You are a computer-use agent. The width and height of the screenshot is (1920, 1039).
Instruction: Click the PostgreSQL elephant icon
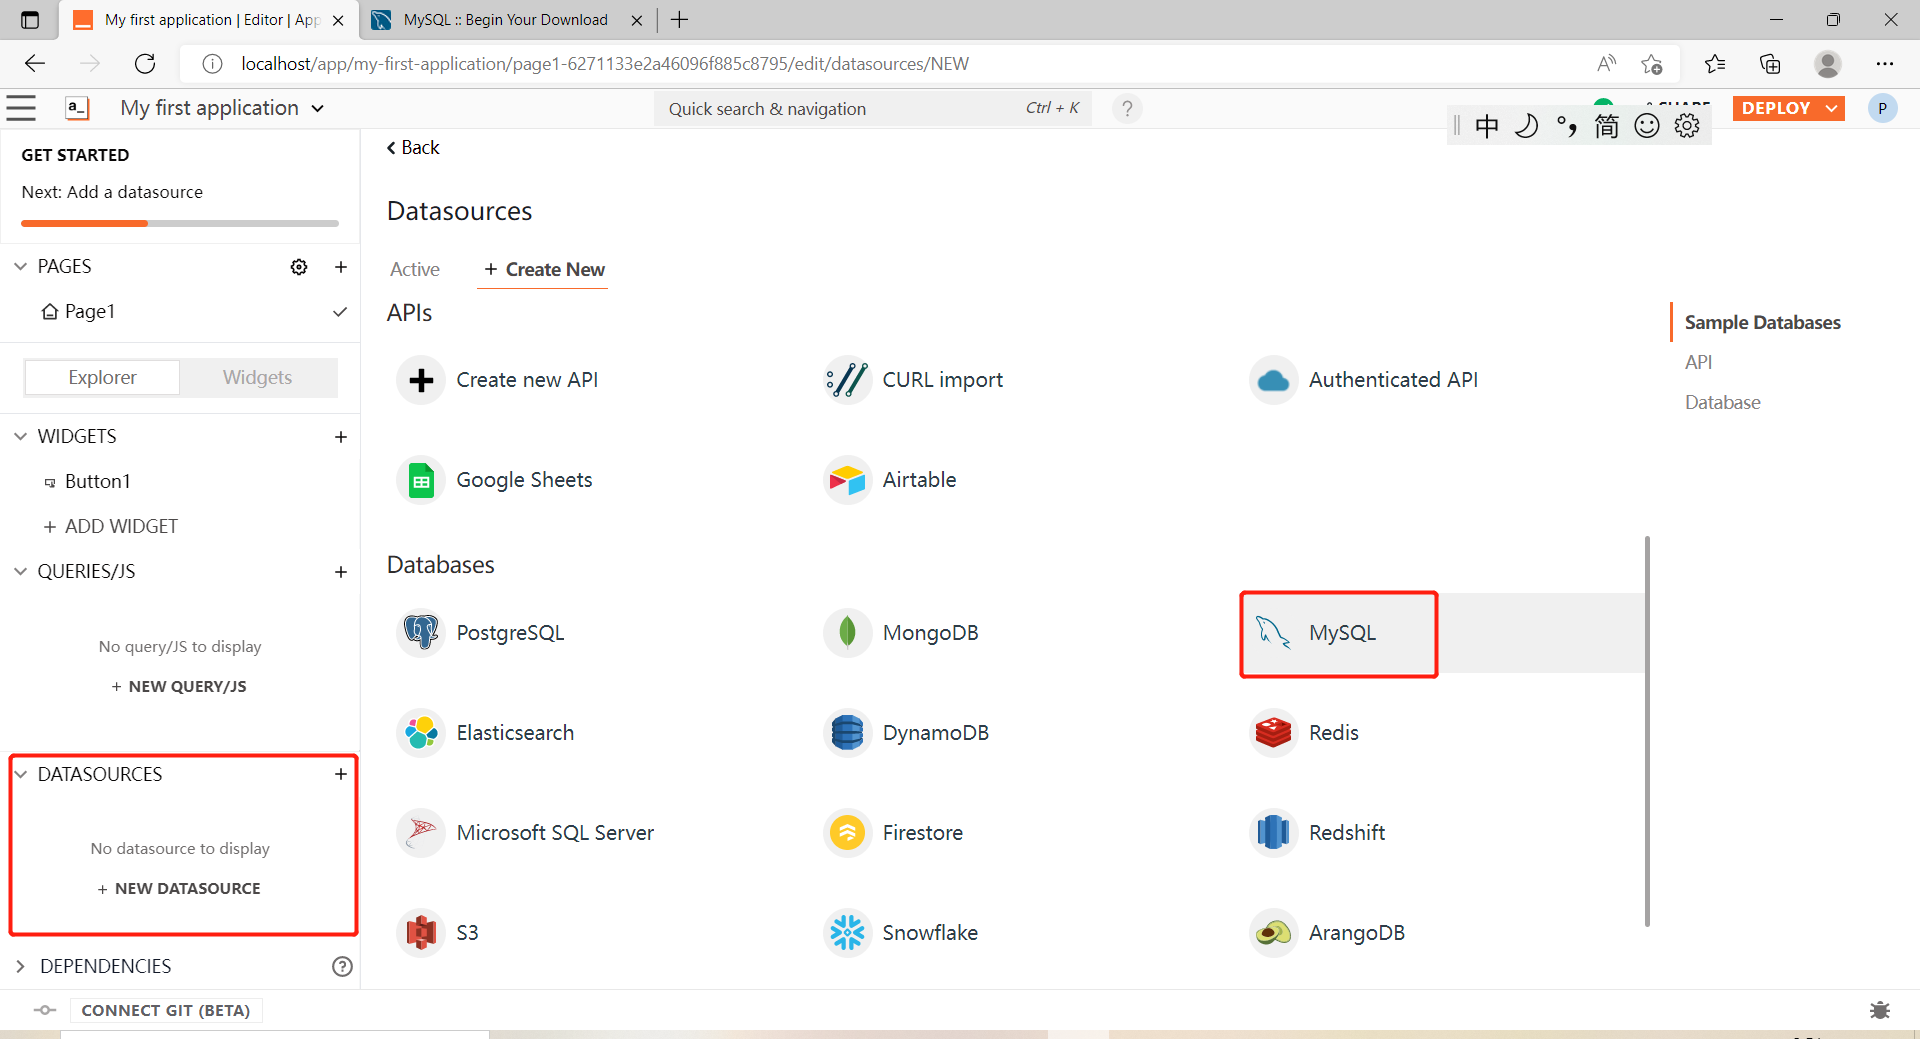[x=421, y=632]
